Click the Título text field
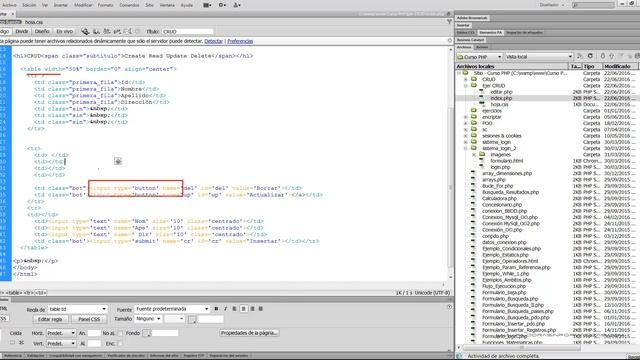Screen dimensions: 640x360 pos(188,31)
